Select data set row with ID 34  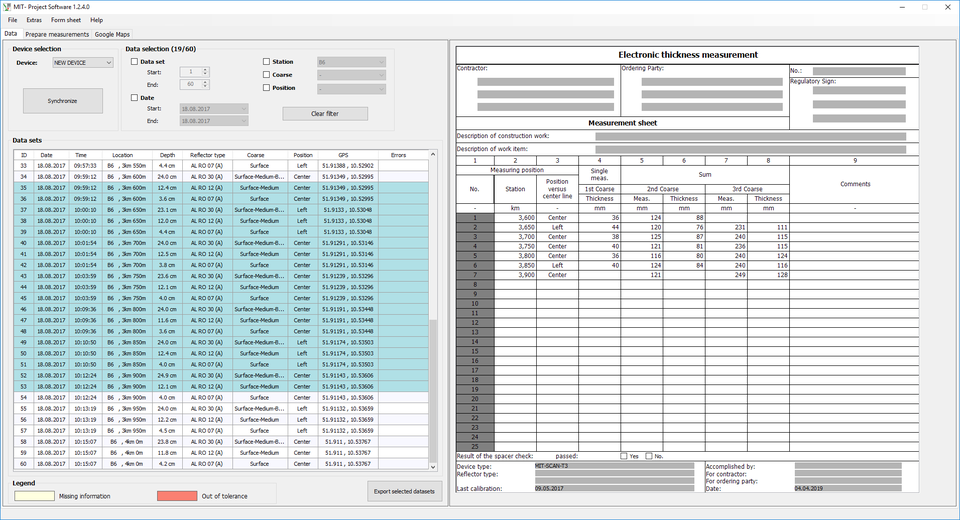221,176
